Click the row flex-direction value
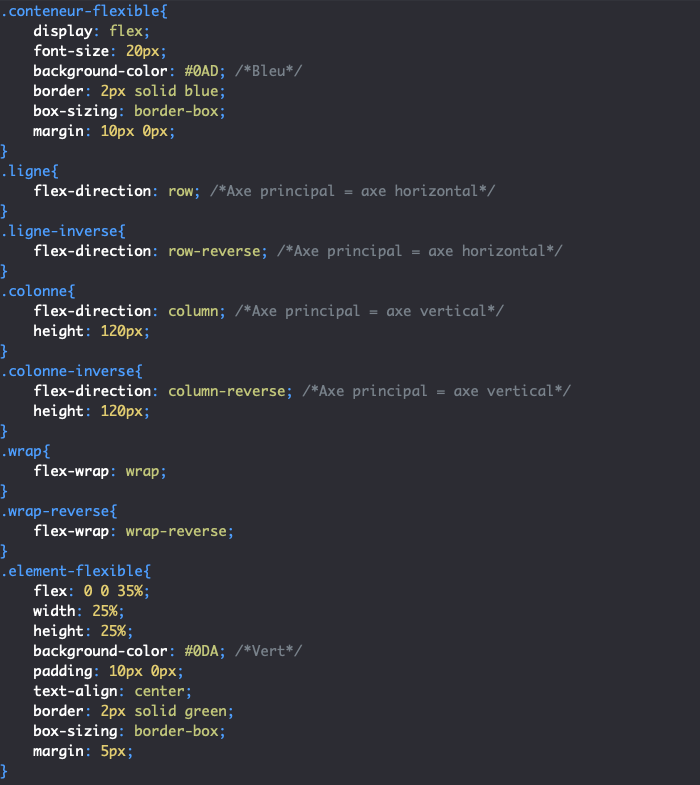Viewport: 700px width, 785px height. tap(181, 191)
